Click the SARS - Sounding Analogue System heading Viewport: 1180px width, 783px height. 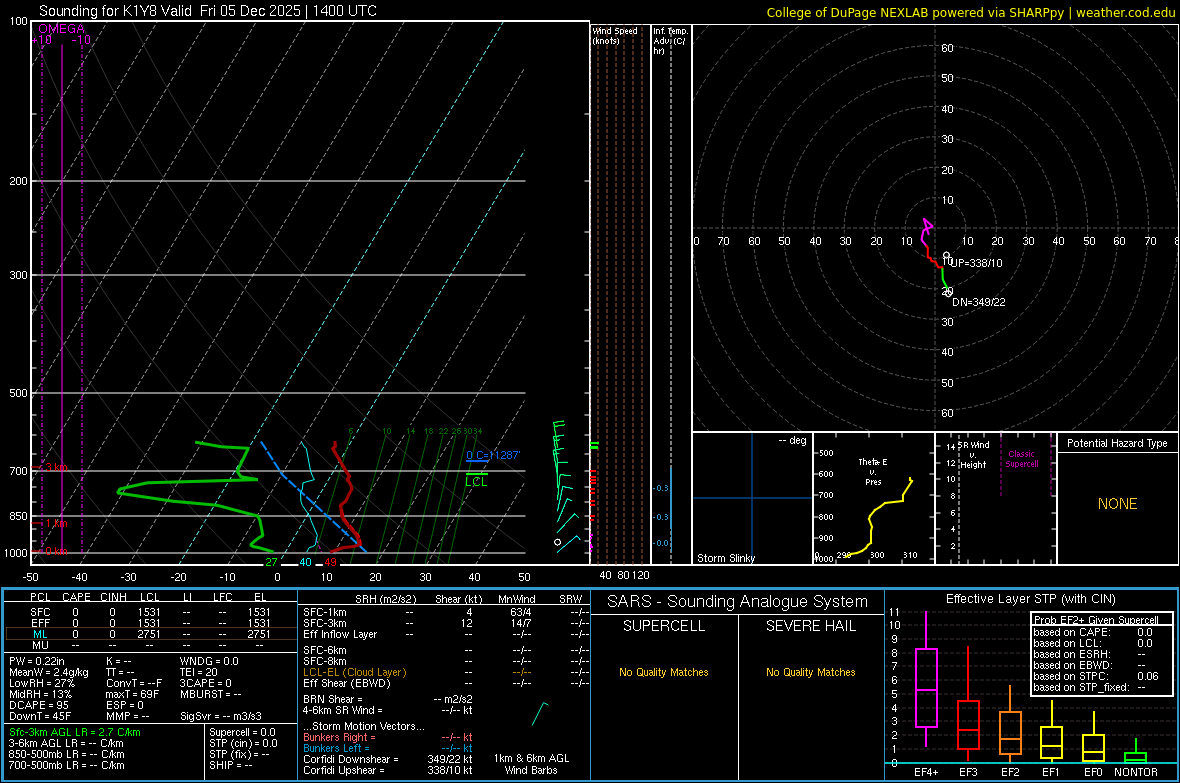click(x=738, y=602)
